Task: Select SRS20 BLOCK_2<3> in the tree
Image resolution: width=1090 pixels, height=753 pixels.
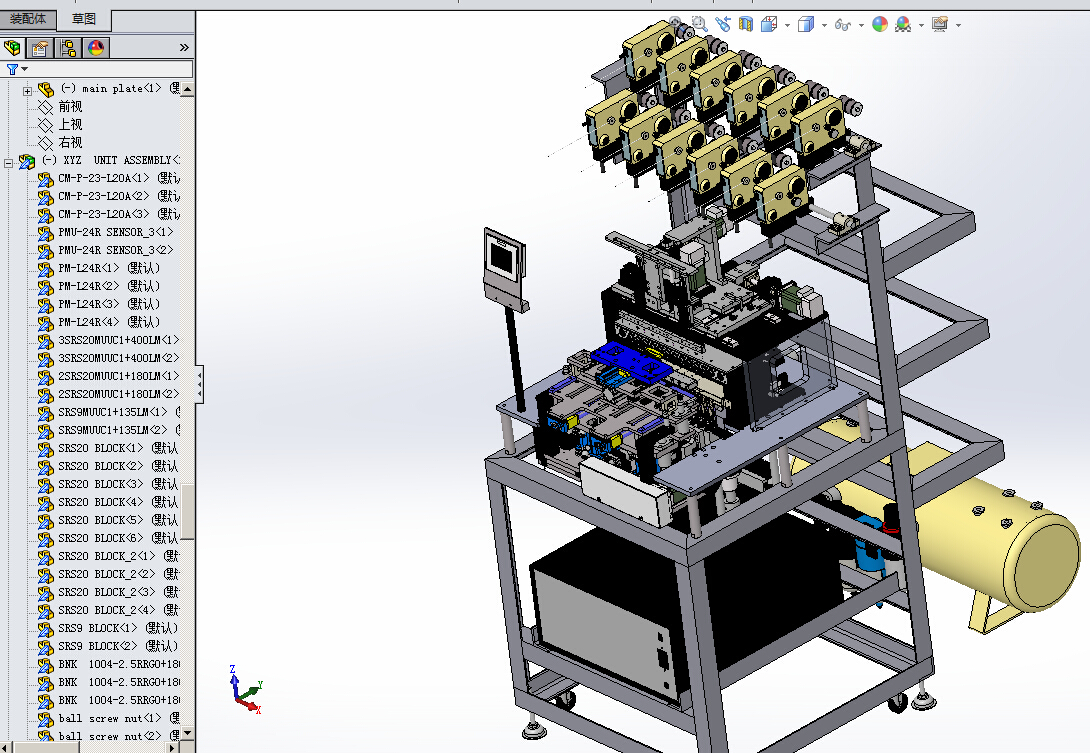Action: click(119, 592)
